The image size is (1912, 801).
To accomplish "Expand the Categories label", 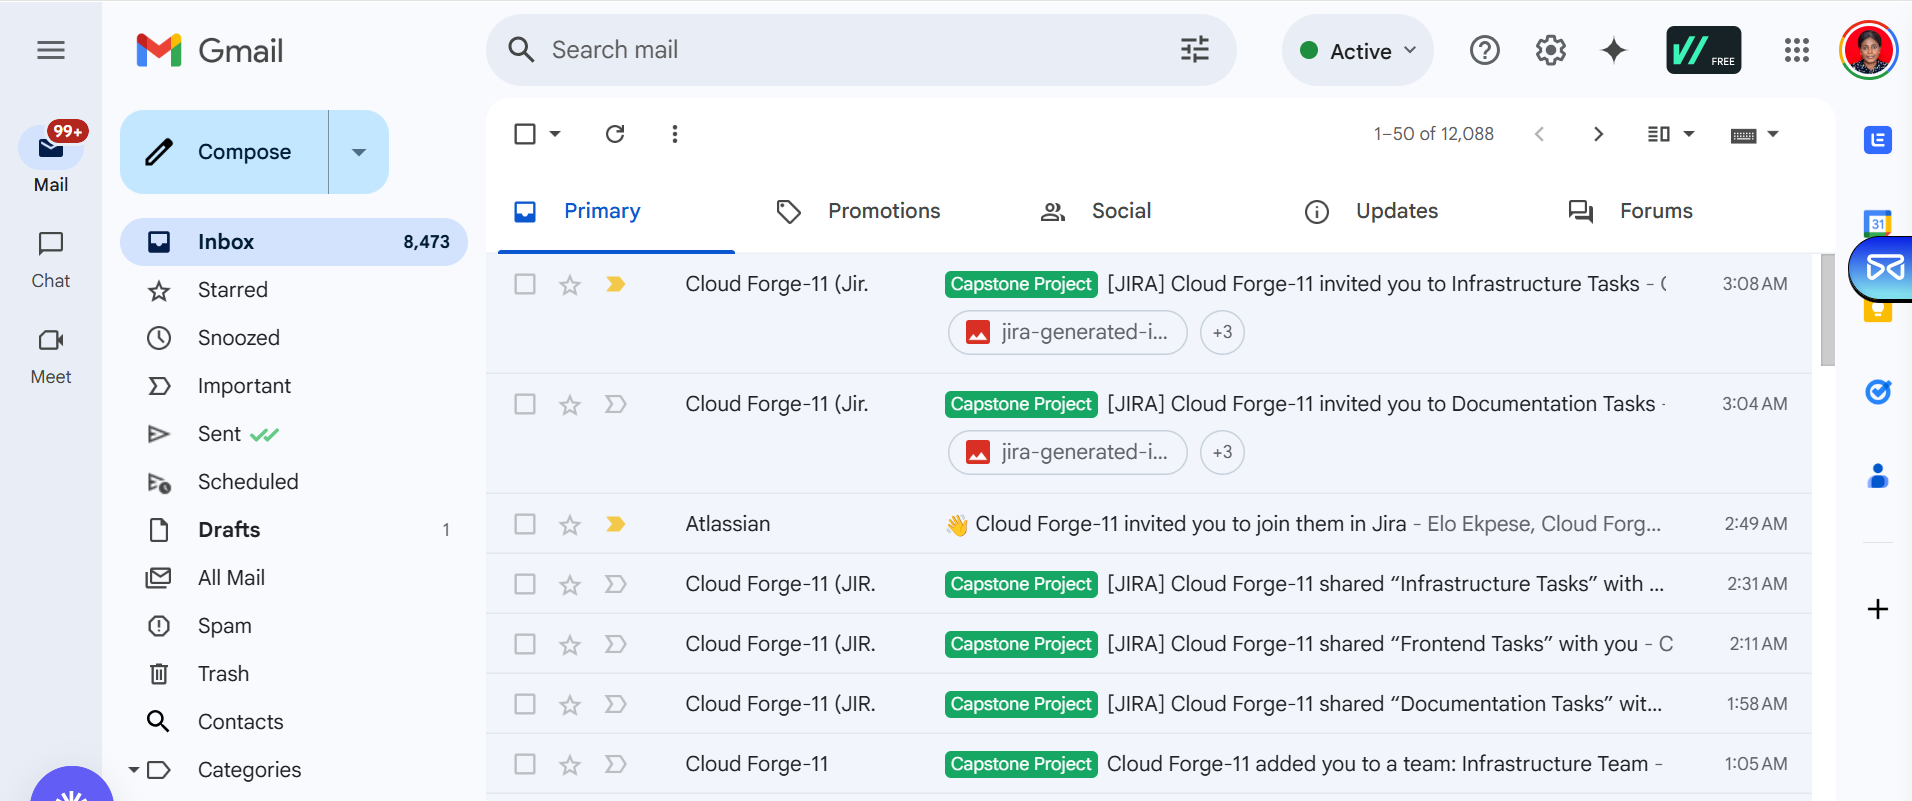I will click(133, 770).
